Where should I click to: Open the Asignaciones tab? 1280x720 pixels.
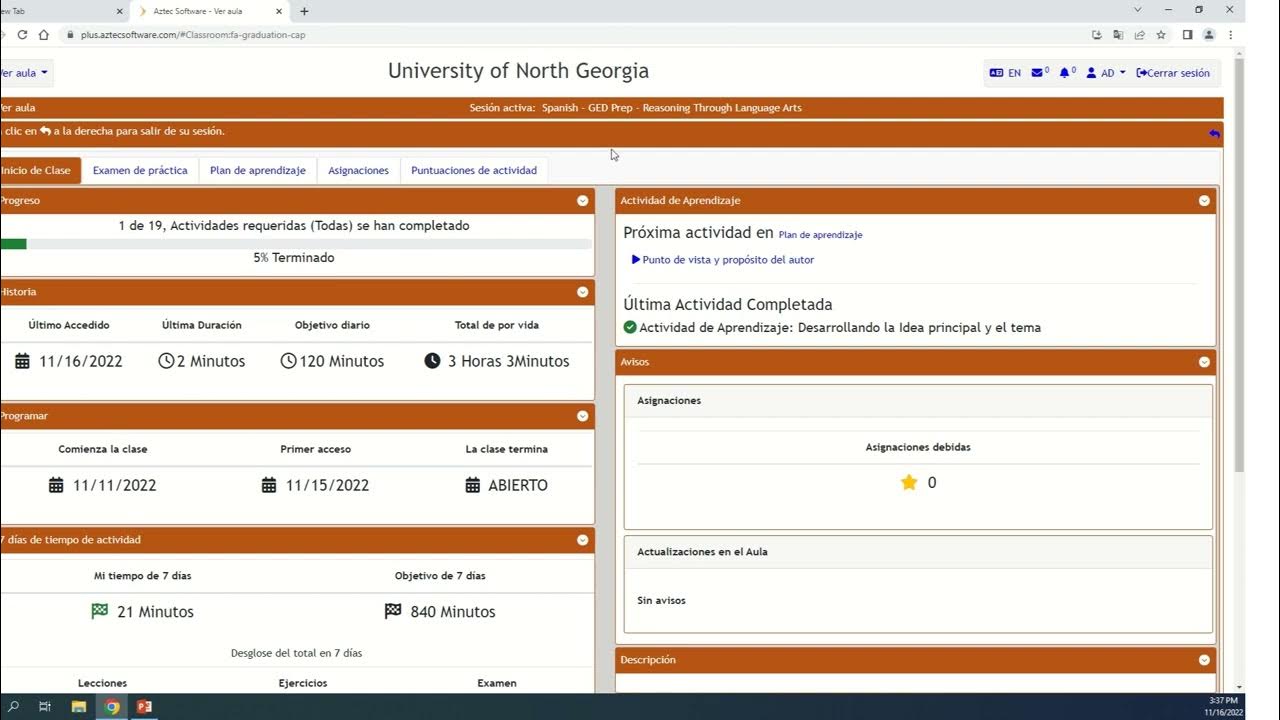tap(358, 170)
